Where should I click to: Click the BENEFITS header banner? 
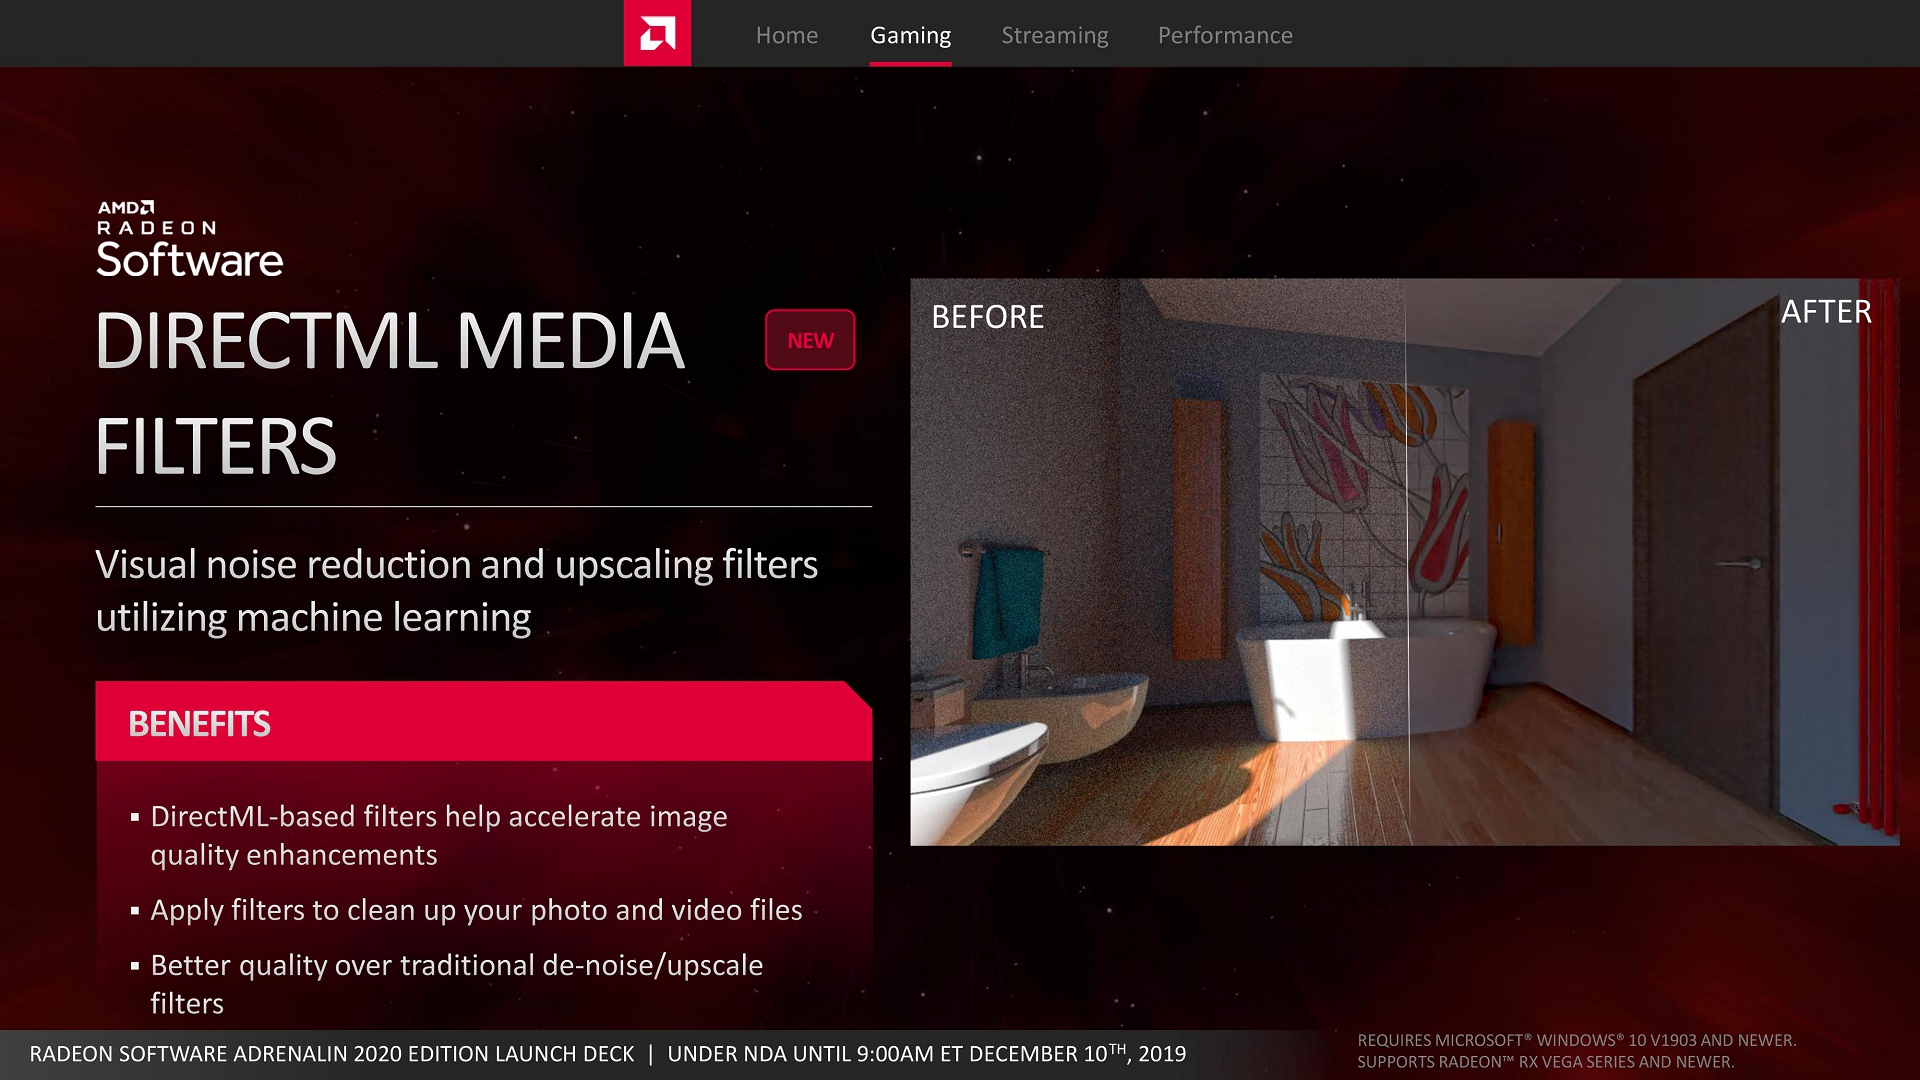click(x=483, y=722)
